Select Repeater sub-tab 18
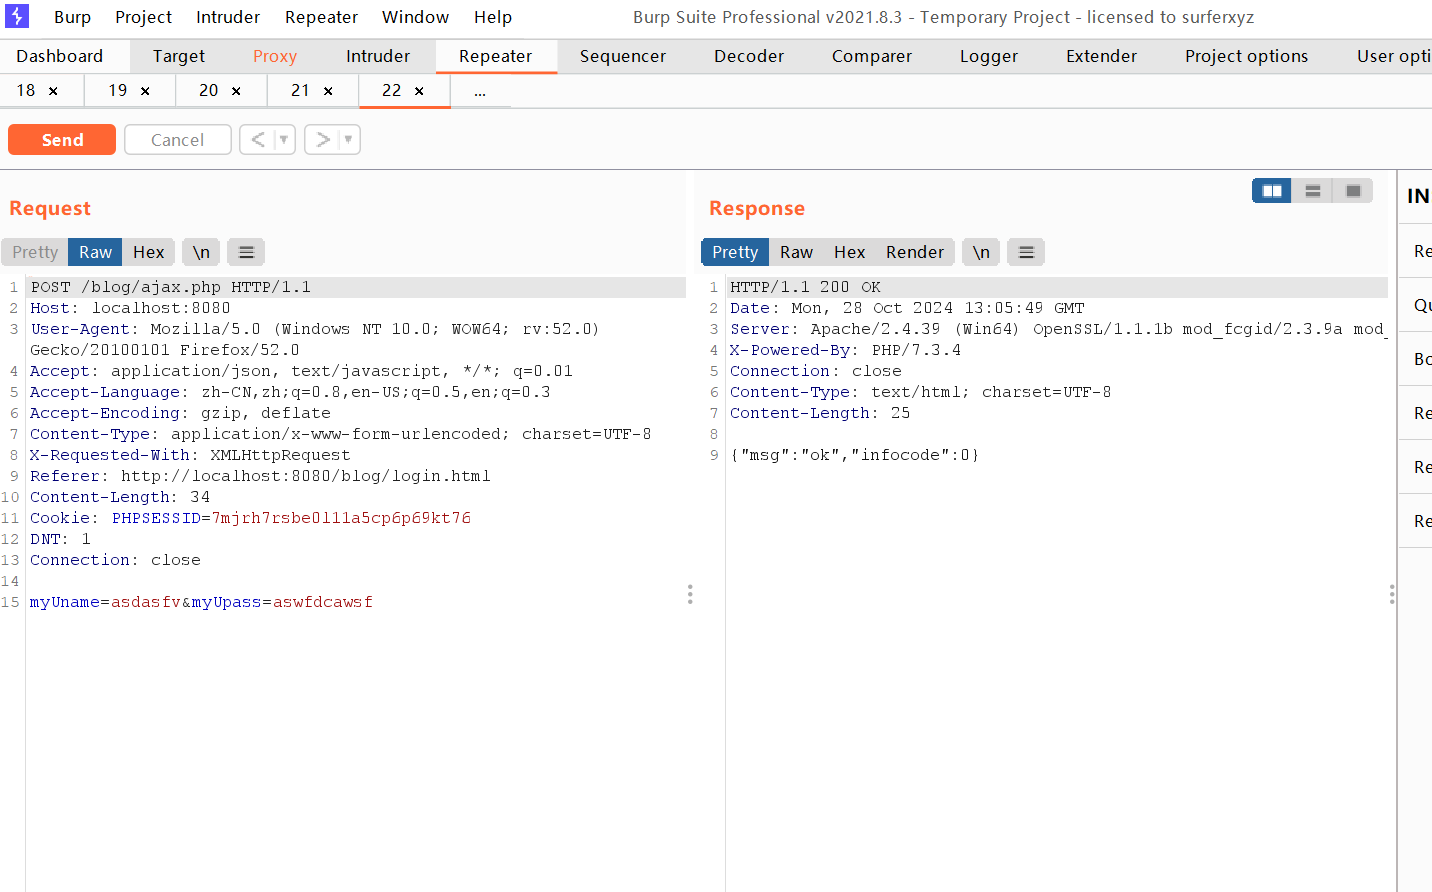The width and height of the screenshot is (1432, 892). (x=26, y=91)
